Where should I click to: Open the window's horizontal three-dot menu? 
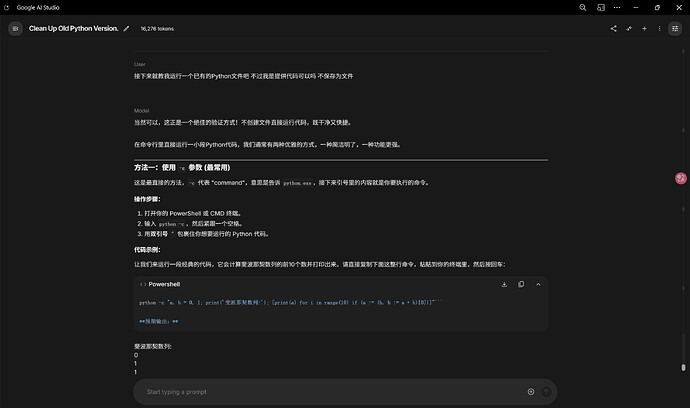617,7
